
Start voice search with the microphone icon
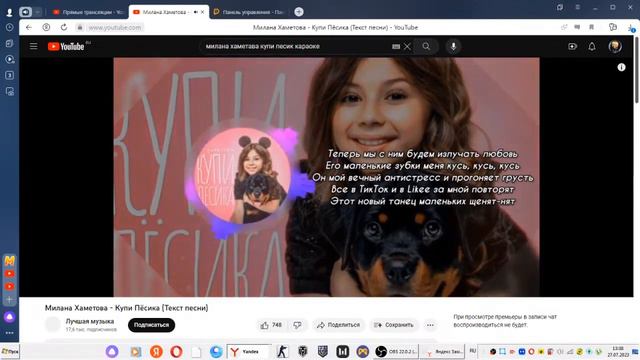(x=453, y=47)
